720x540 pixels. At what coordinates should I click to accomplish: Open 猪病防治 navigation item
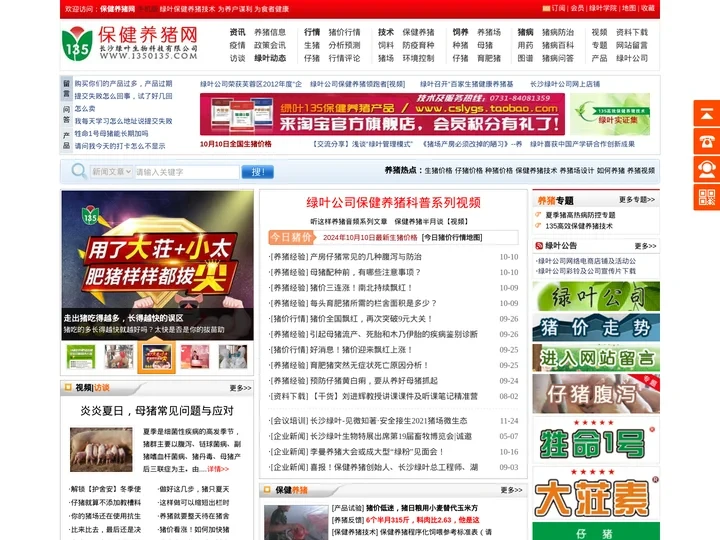[558, 32]
